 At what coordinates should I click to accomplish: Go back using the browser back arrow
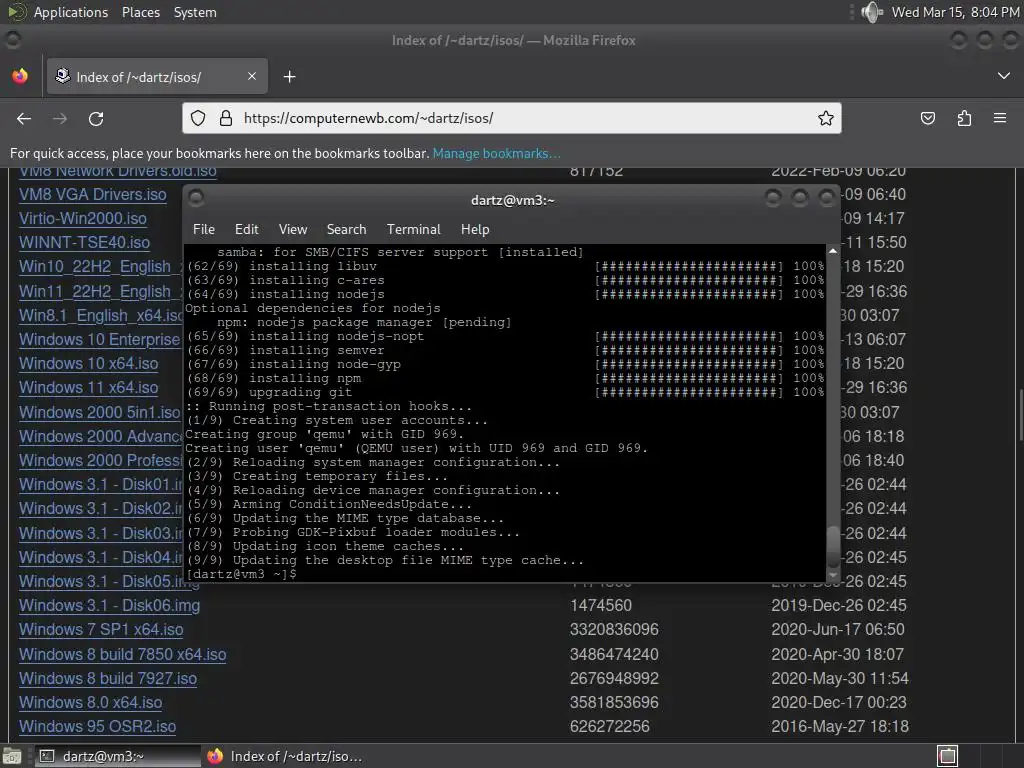pyautogui.click(x=24, y=118)
